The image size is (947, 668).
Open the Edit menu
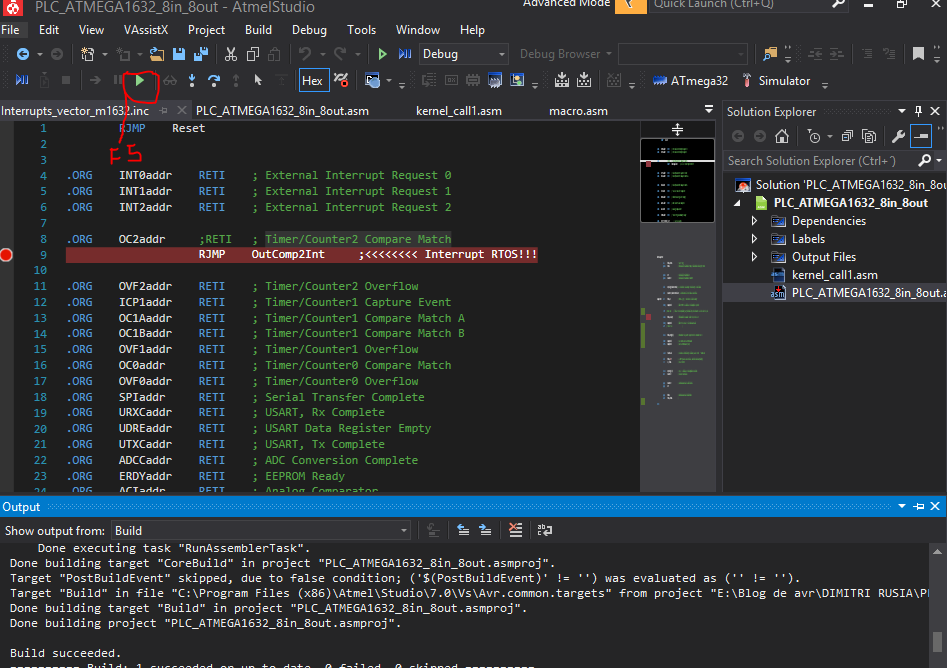[x=49, y=30]
